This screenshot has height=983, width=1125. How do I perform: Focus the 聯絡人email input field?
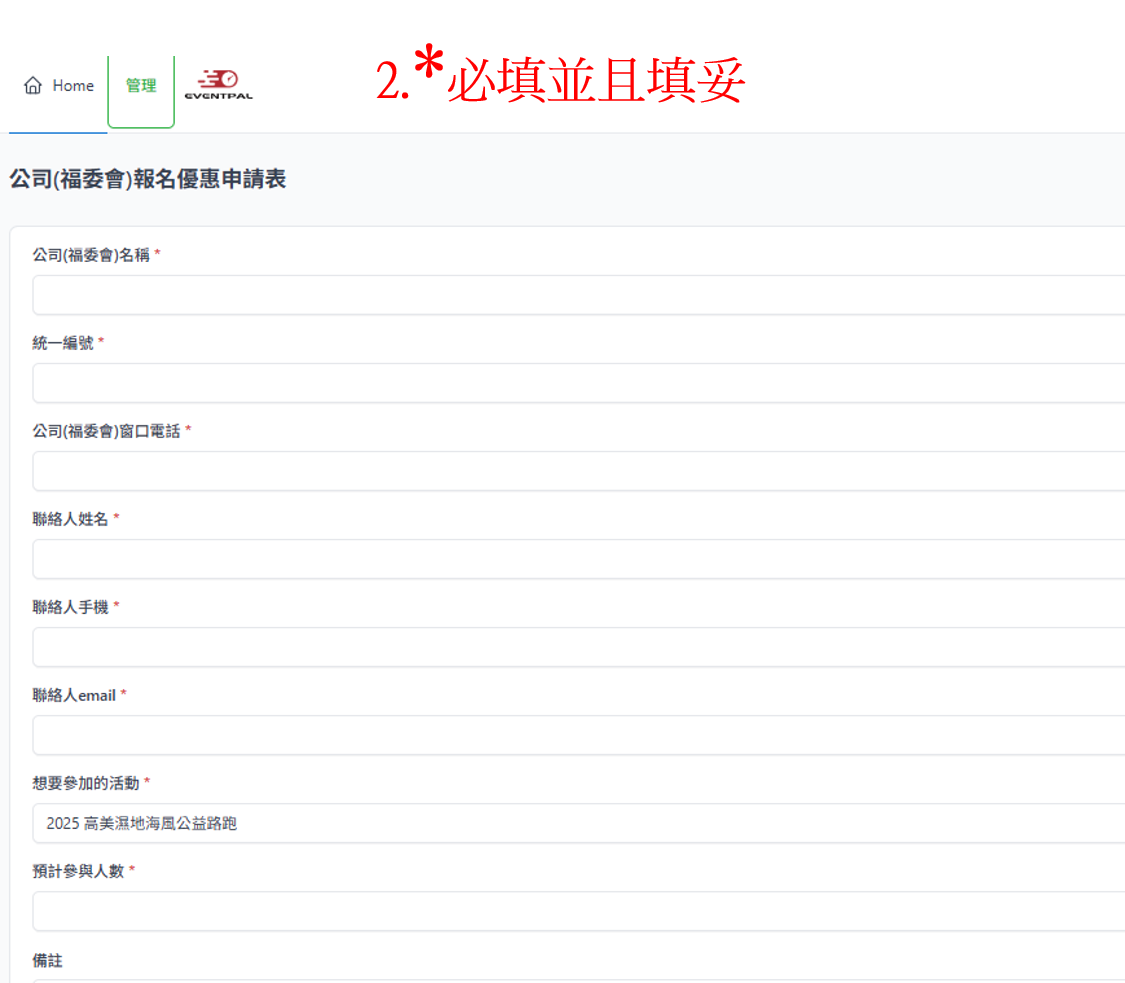tap(578, 735)
